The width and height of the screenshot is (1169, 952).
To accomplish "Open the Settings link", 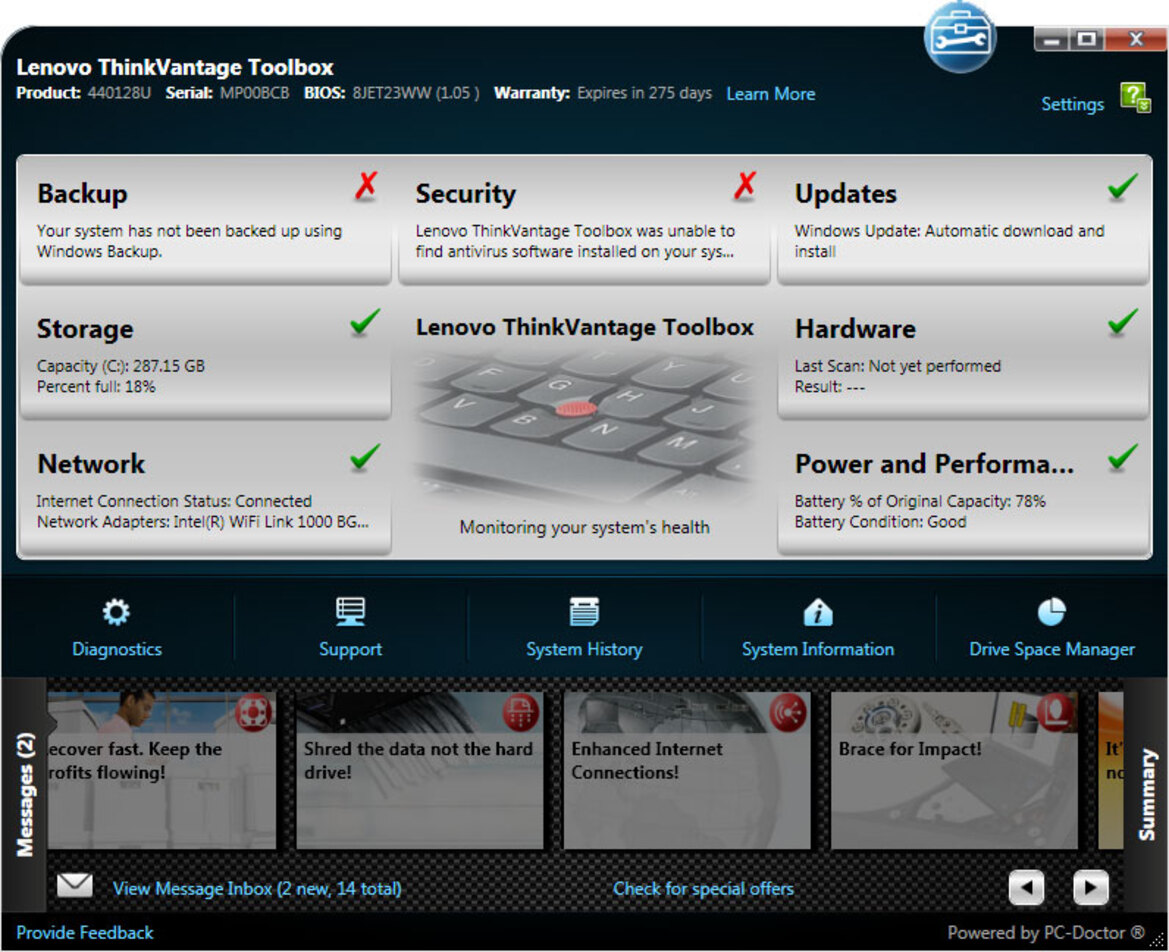I will point(1072,104).
